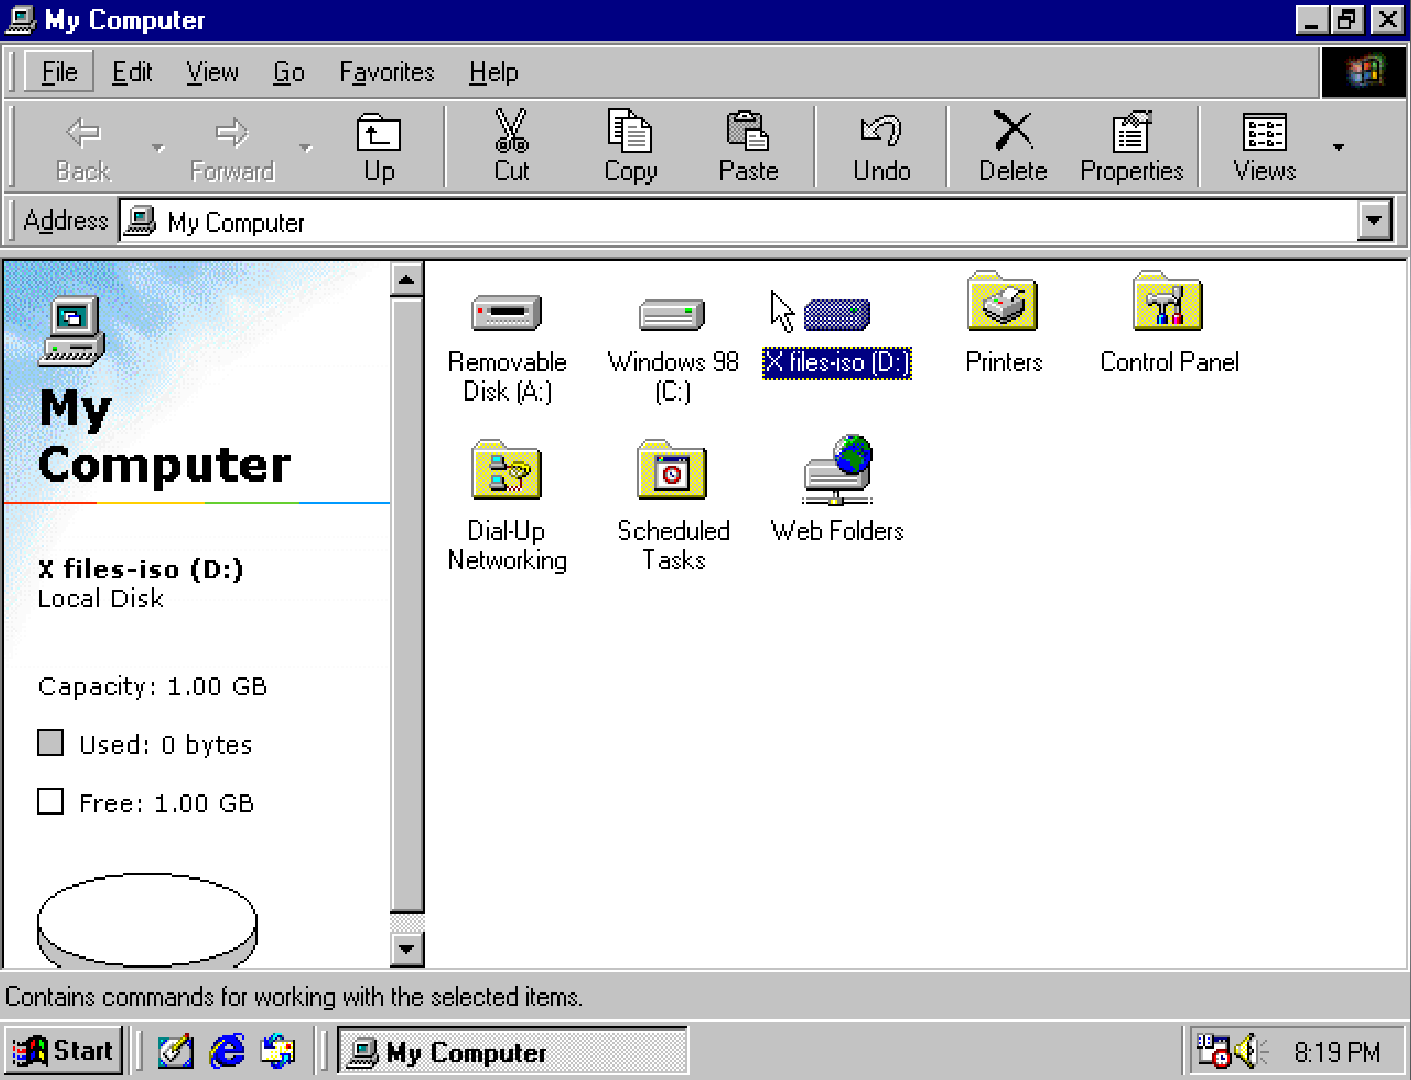The height and width of the screenshot is (1080, 1411).
Task: Click the Start button
Action: click(x=63, y=1050)
